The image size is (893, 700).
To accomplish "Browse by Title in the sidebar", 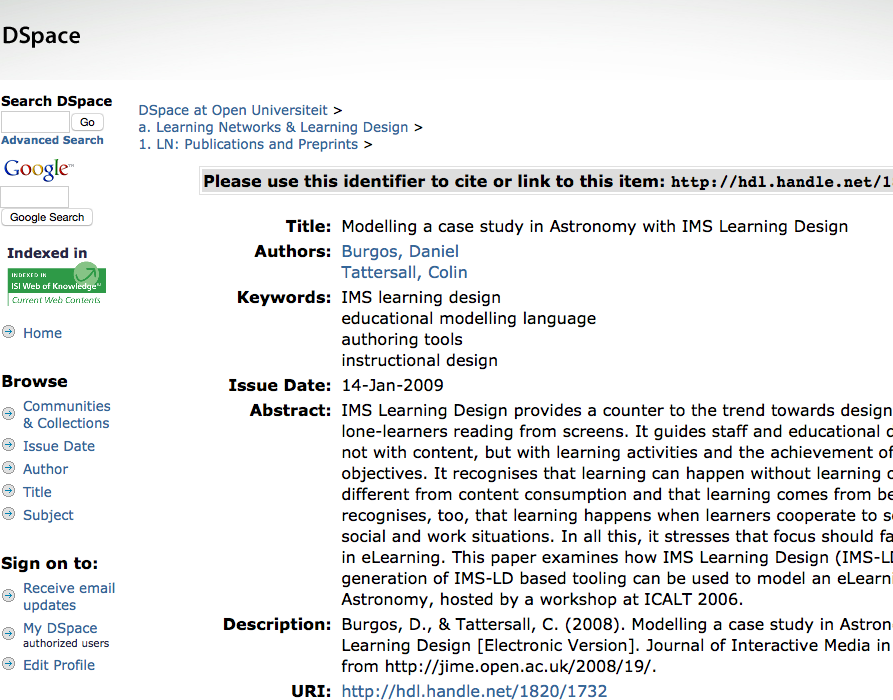I will pyautogui.click(x=37, y=491).
